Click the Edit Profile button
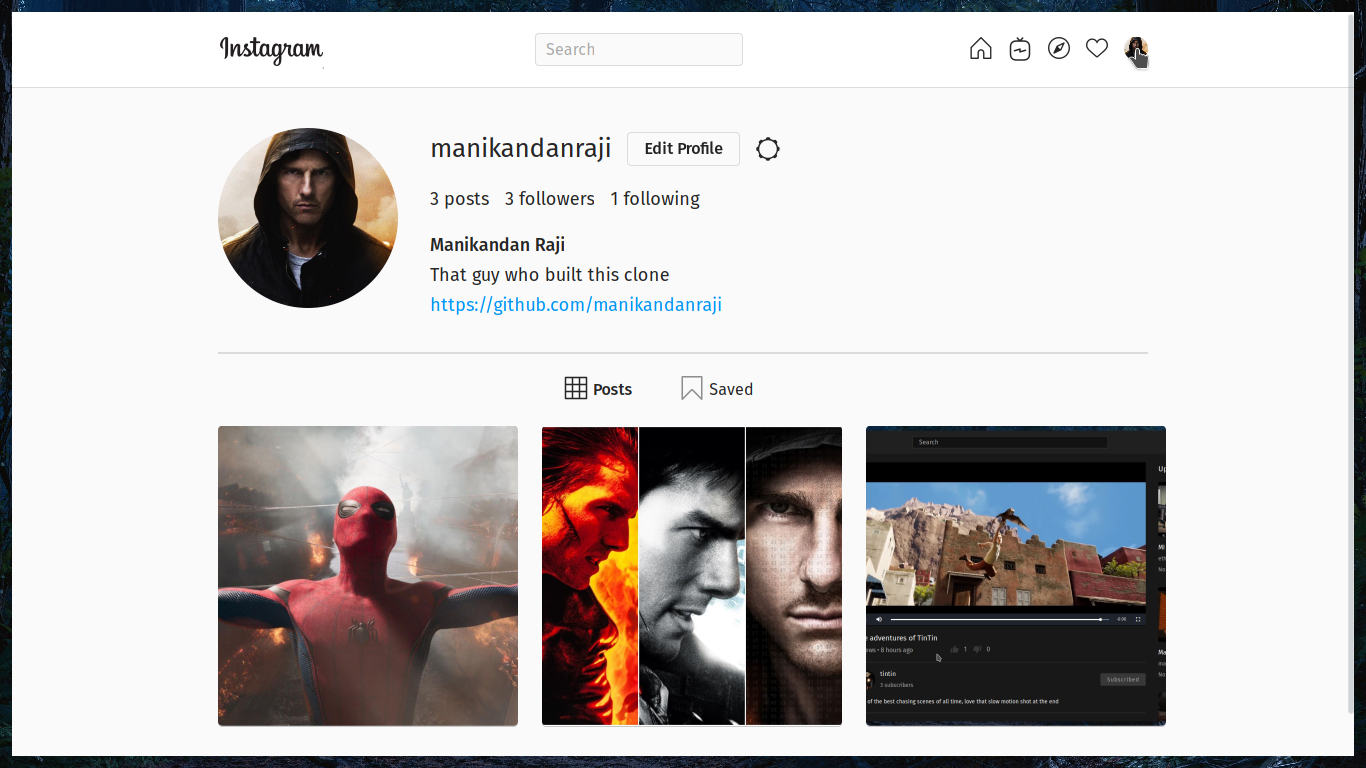 tap(683, 149)
